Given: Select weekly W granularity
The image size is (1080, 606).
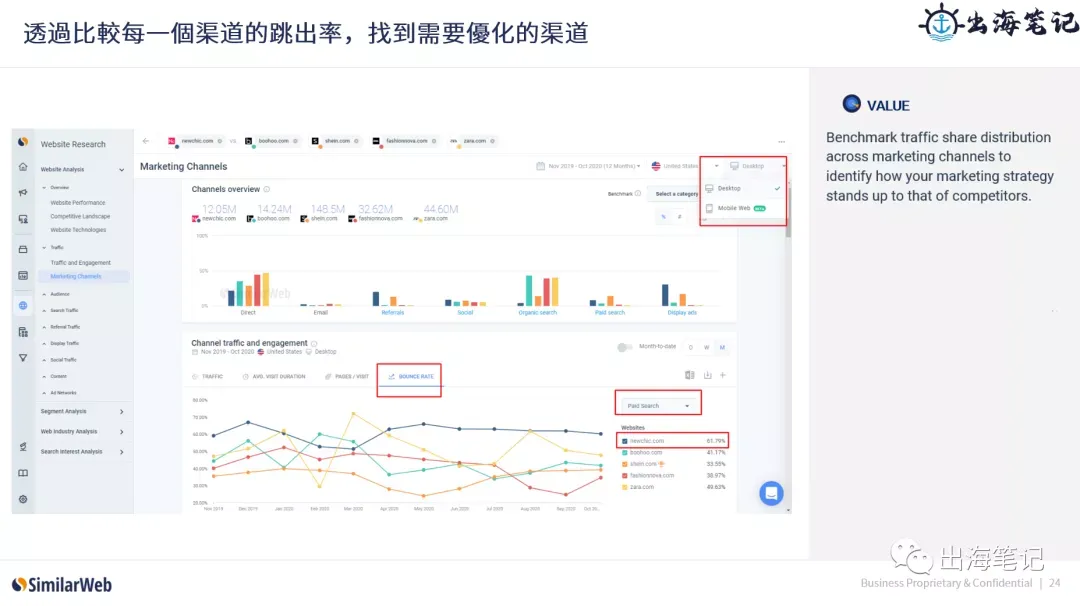Looking at the screenshot, I should click(706, 347).
